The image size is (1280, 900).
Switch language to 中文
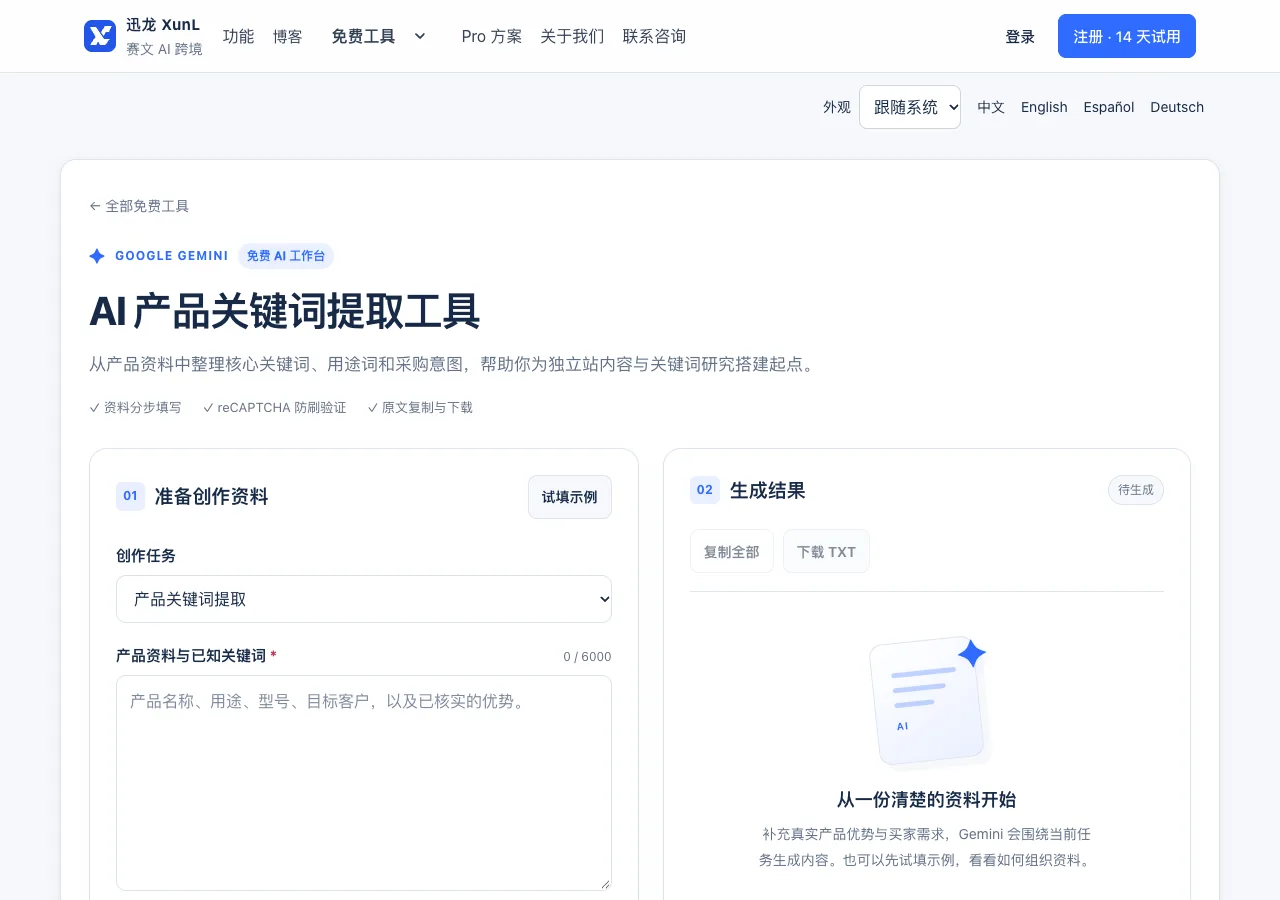(x=991, y=107)
